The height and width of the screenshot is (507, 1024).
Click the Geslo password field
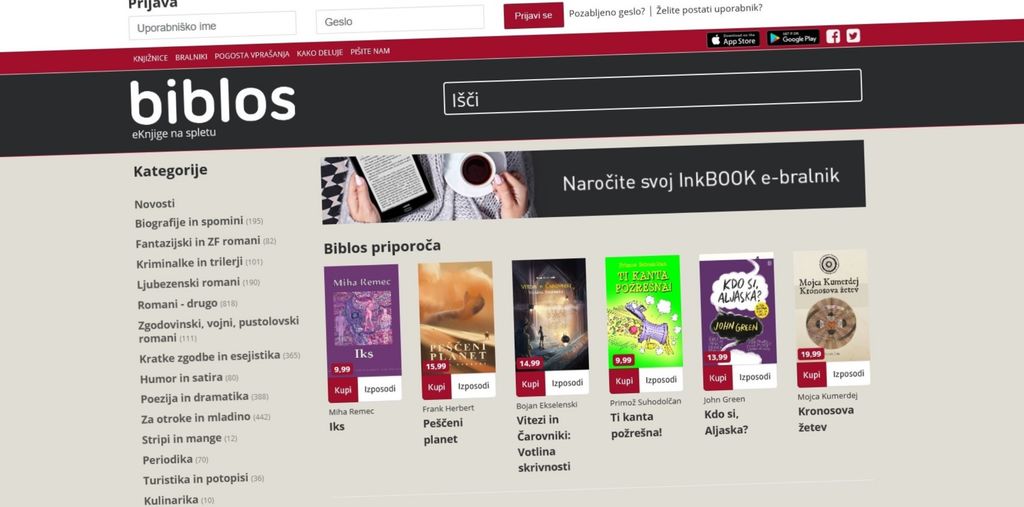(400, 20)
